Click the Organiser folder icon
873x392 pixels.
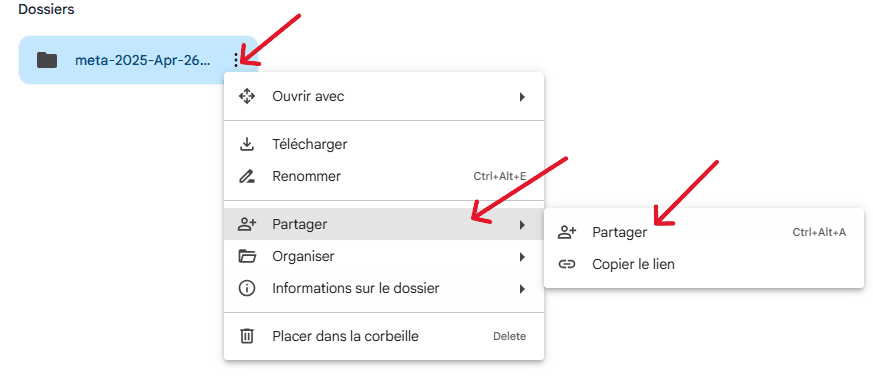pos(247,257)
